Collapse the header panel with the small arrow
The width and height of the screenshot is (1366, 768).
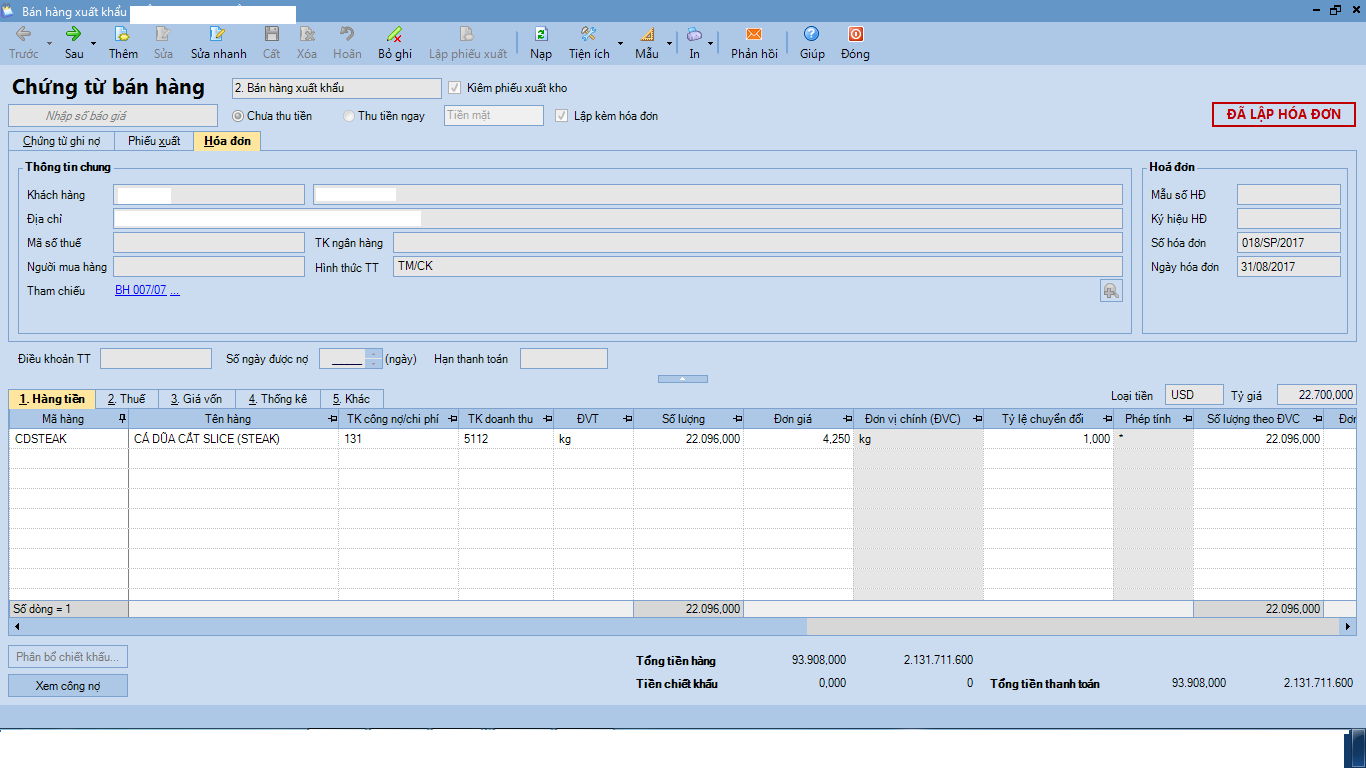point(682,379)
